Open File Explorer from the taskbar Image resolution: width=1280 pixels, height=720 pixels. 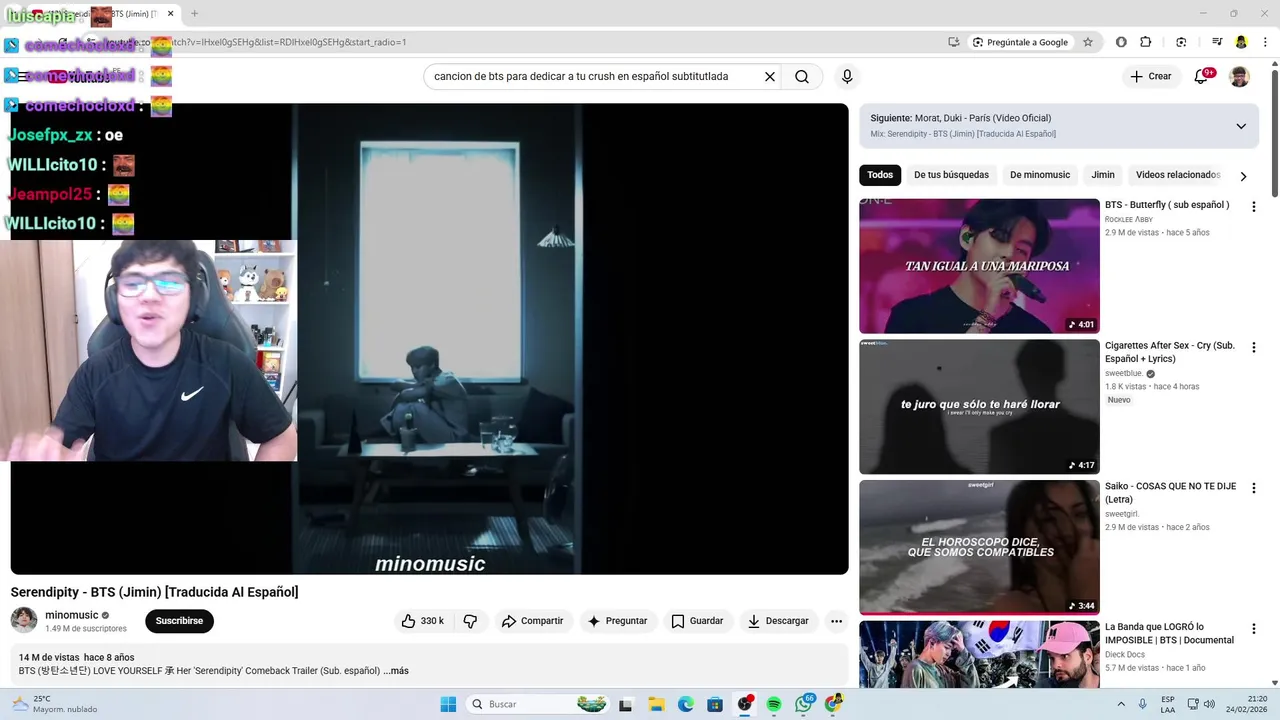656,704
